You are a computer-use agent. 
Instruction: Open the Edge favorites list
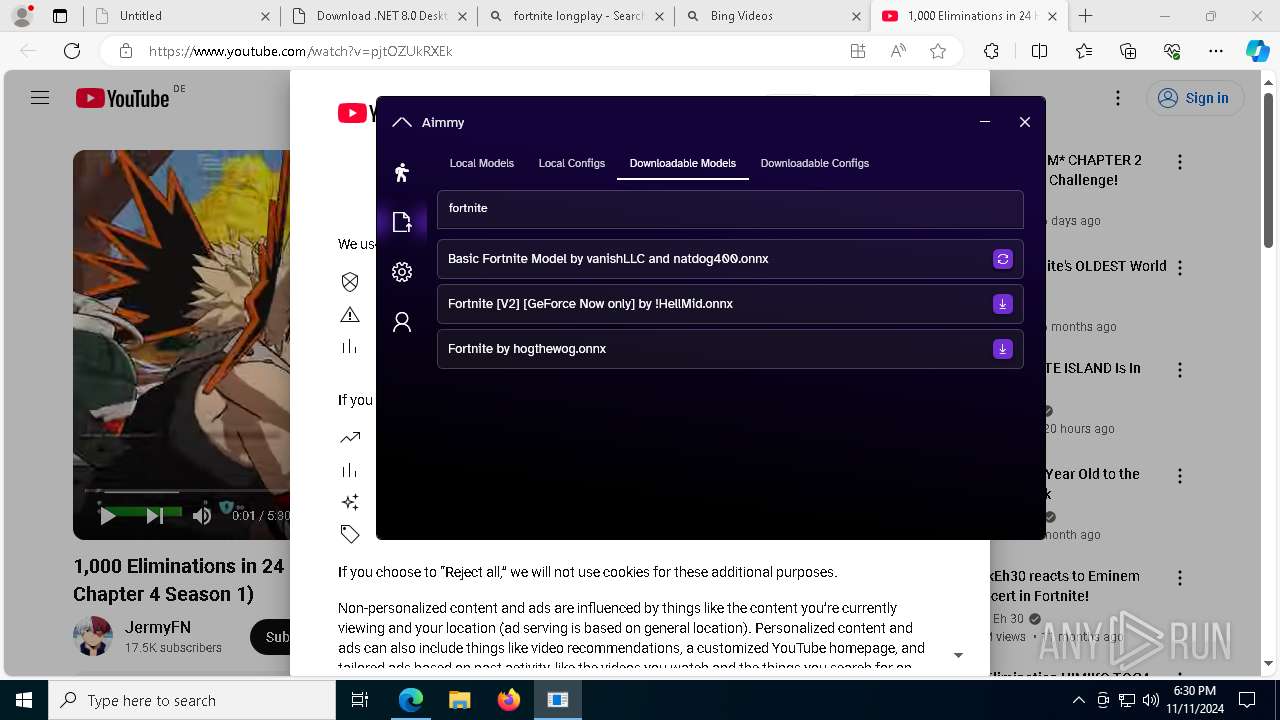coord(1084,51)
